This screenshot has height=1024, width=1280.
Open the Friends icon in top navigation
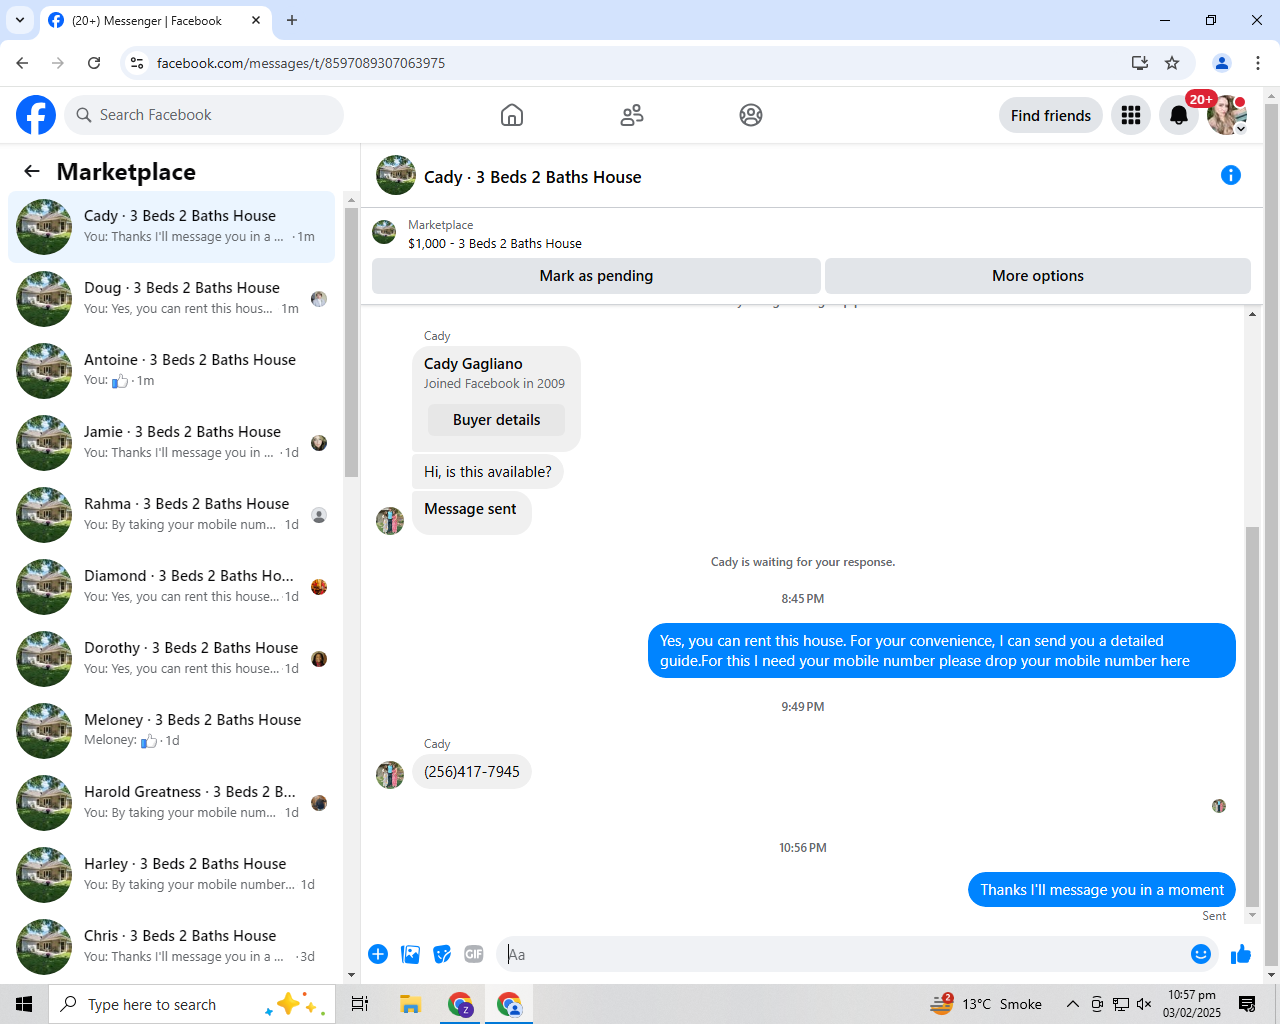[x=632, y=115]
